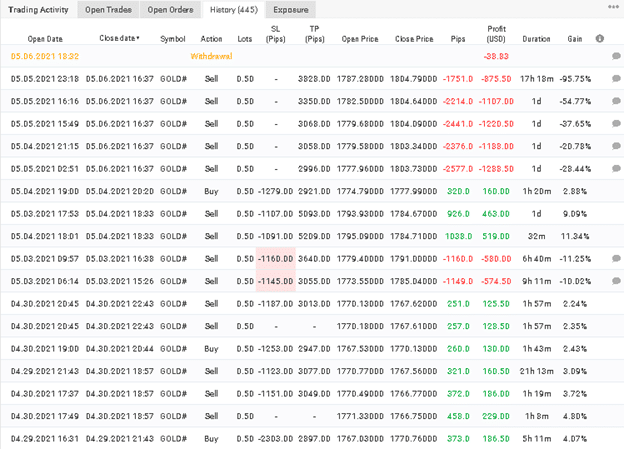Open the three-dots more options menu
Viewport: 624px width, 449px height.
click(613, 7)
